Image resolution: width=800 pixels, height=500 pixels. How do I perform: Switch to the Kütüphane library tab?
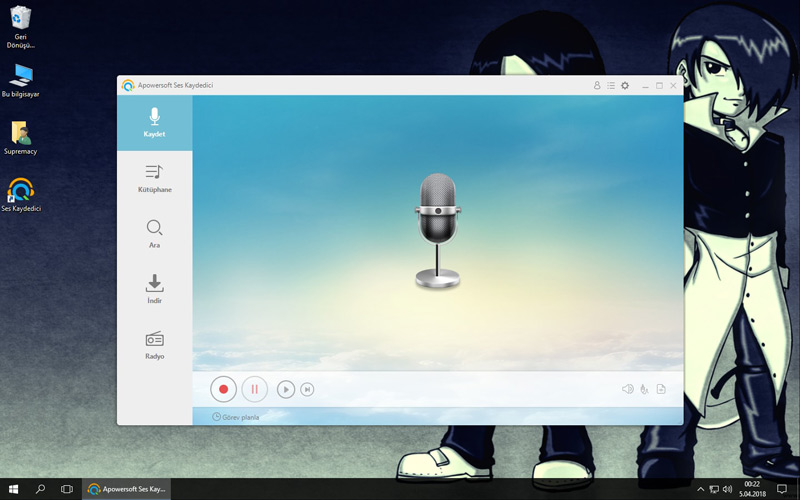click(x=155, y=179)
